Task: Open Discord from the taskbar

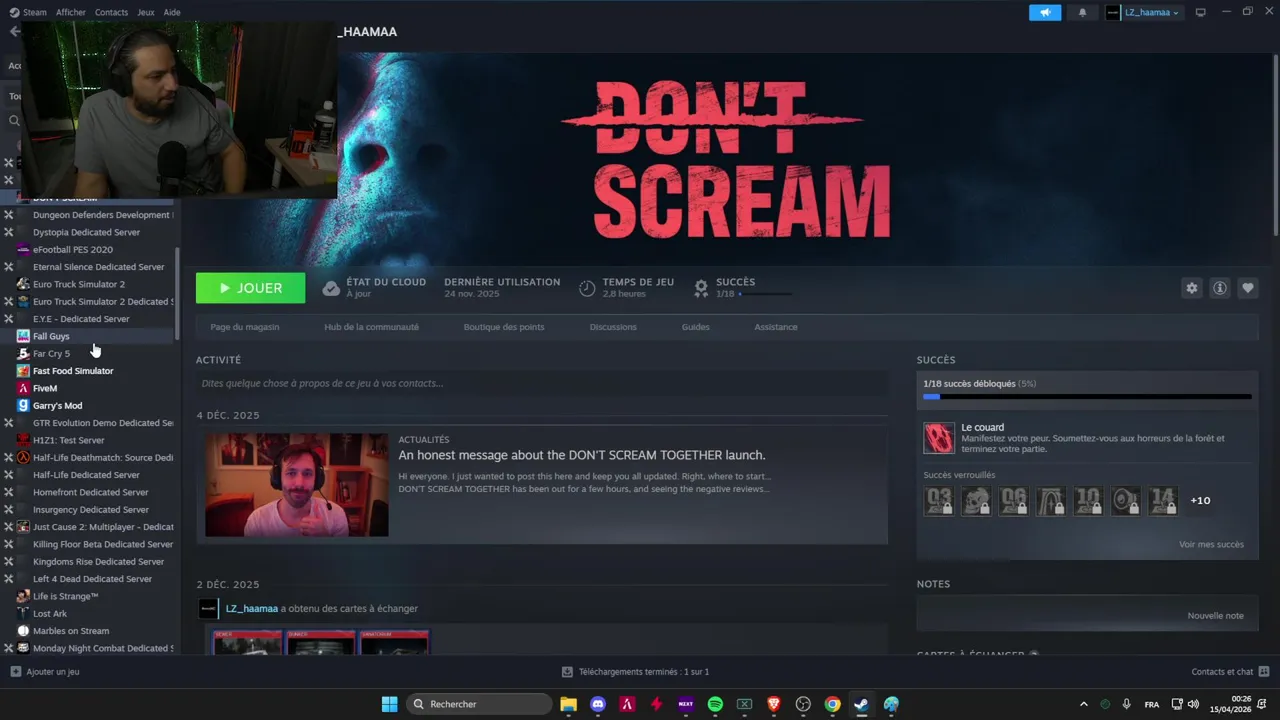Action: [598, 704]
